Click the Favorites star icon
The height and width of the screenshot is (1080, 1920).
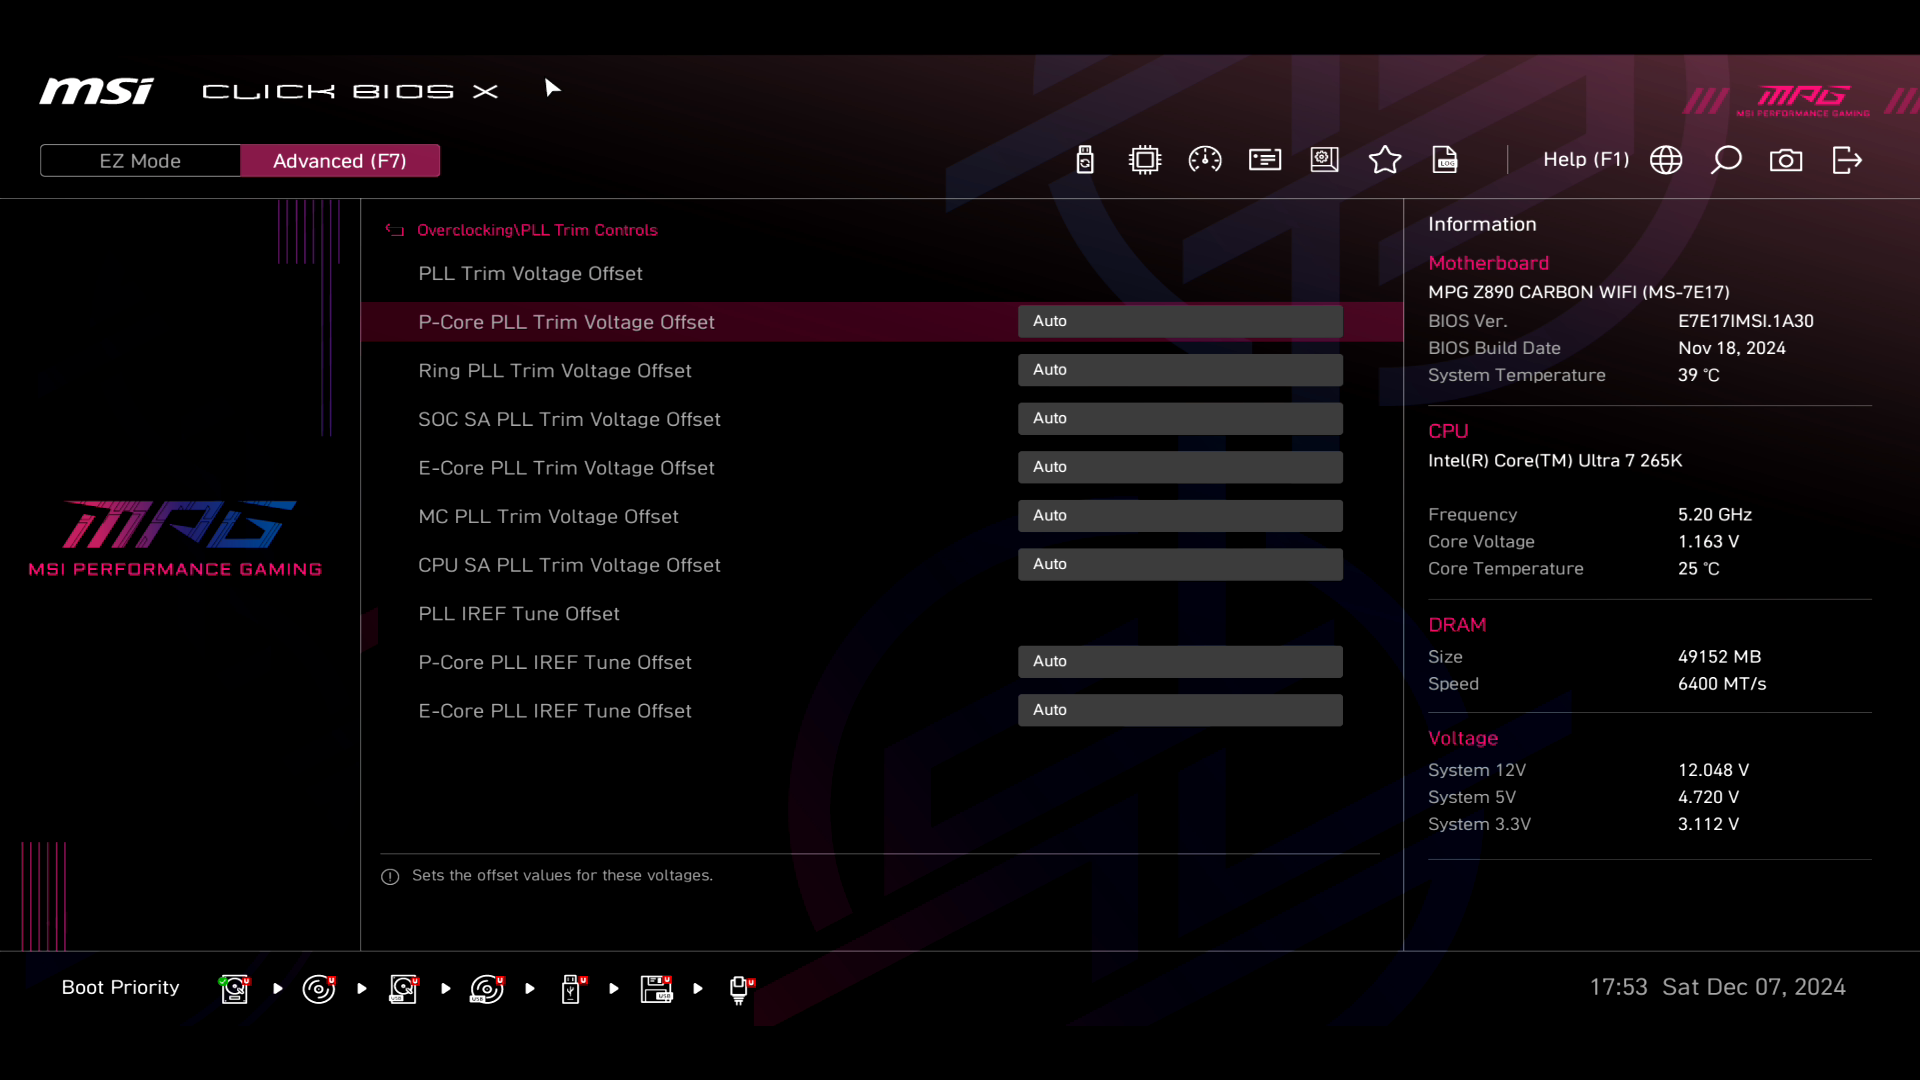[1385, 160]
